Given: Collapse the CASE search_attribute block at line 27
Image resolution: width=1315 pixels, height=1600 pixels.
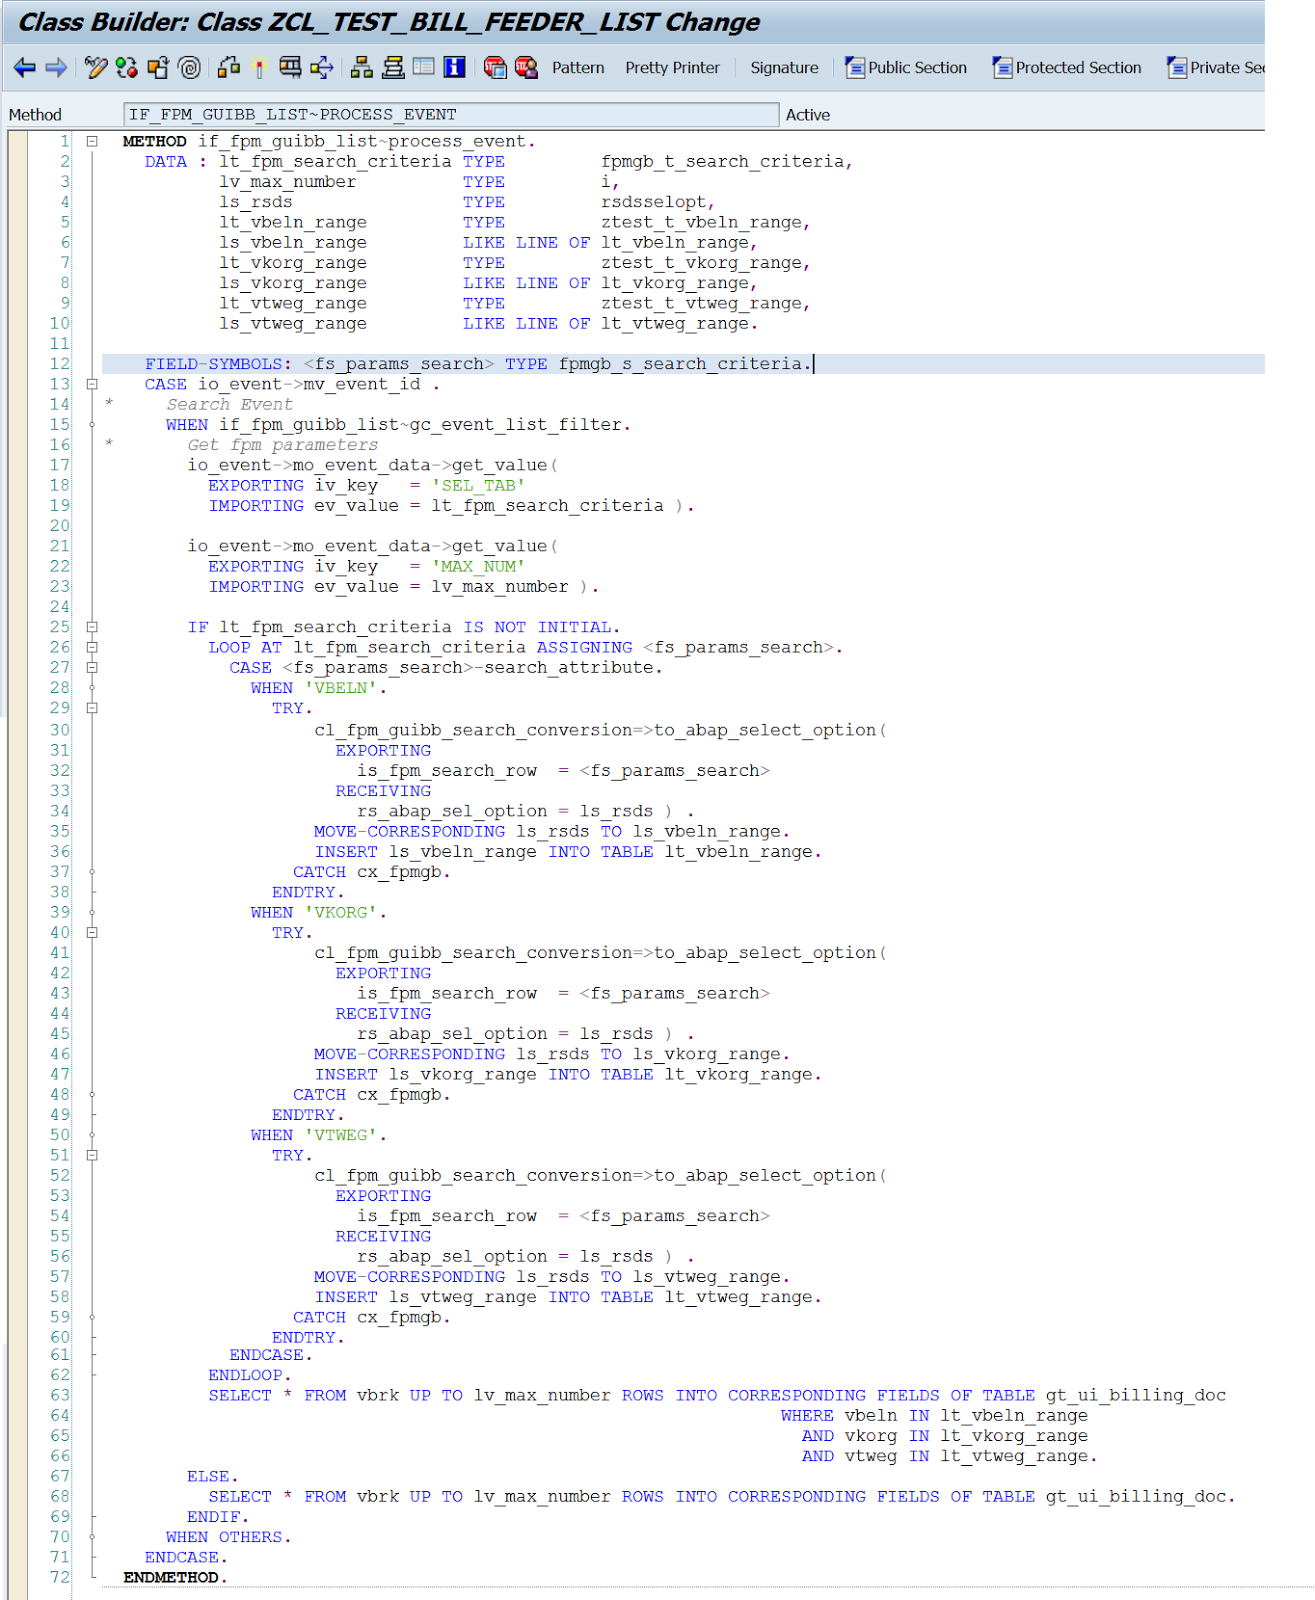Looking at the screenshot, I should click(92, 667).
